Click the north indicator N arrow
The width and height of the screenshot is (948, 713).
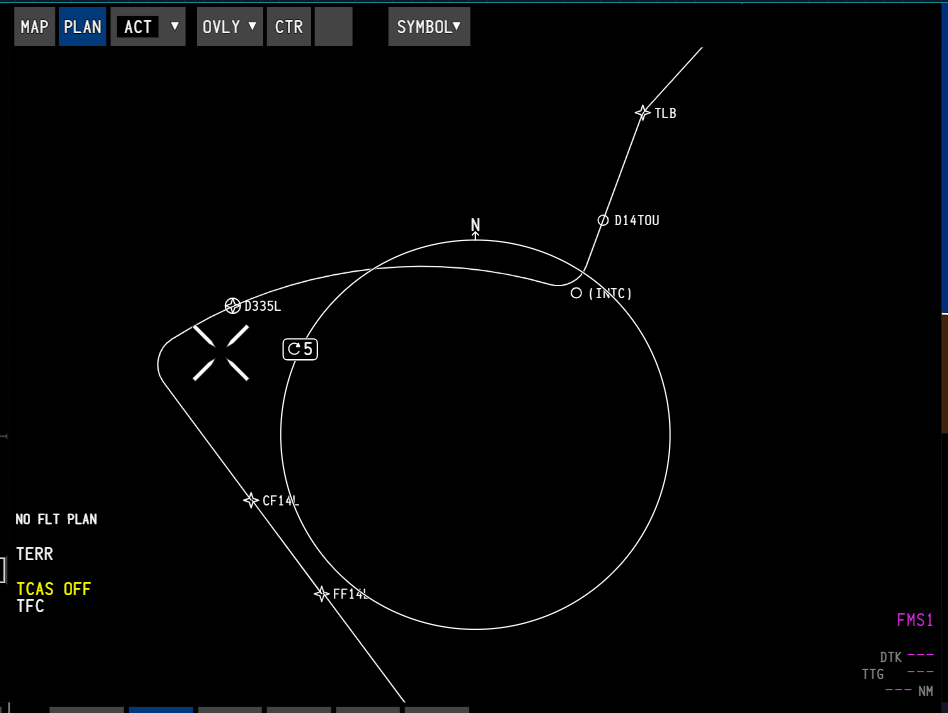[475, 228]
